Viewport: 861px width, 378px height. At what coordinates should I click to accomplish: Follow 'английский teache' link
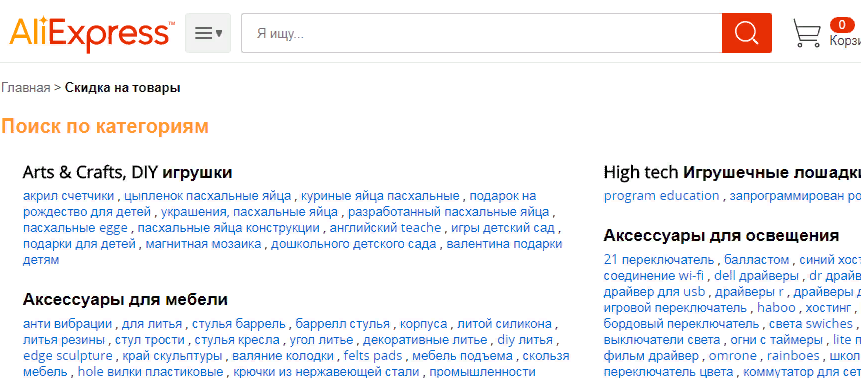(x=385, y=227)
